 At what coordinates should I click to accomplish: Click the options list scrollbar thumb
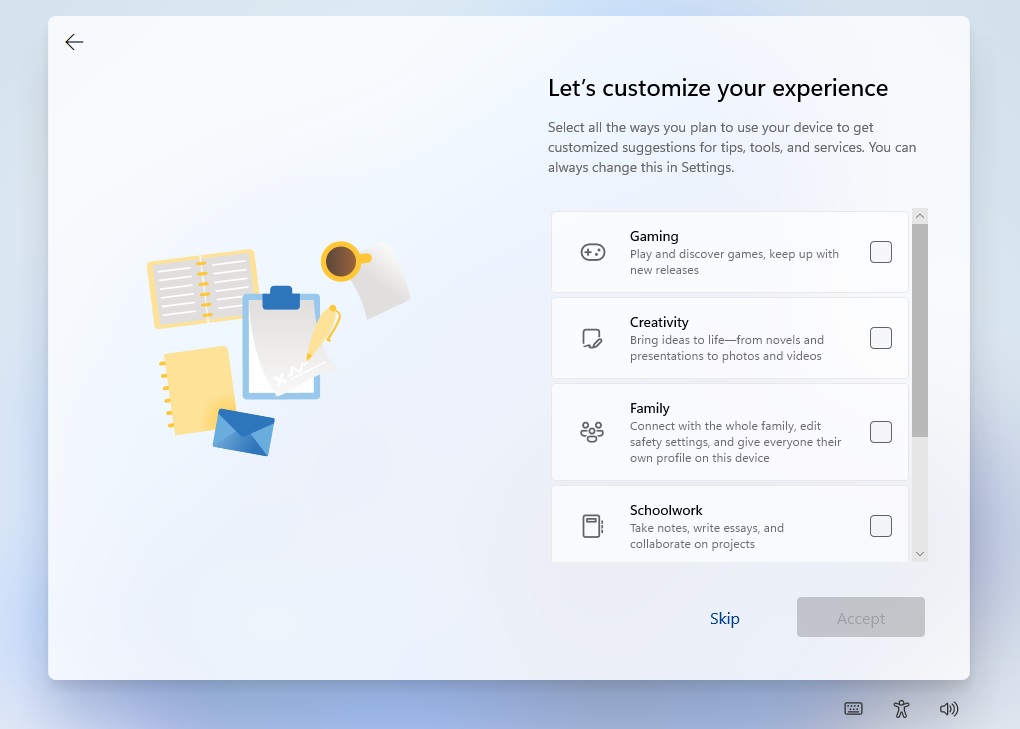920,330
